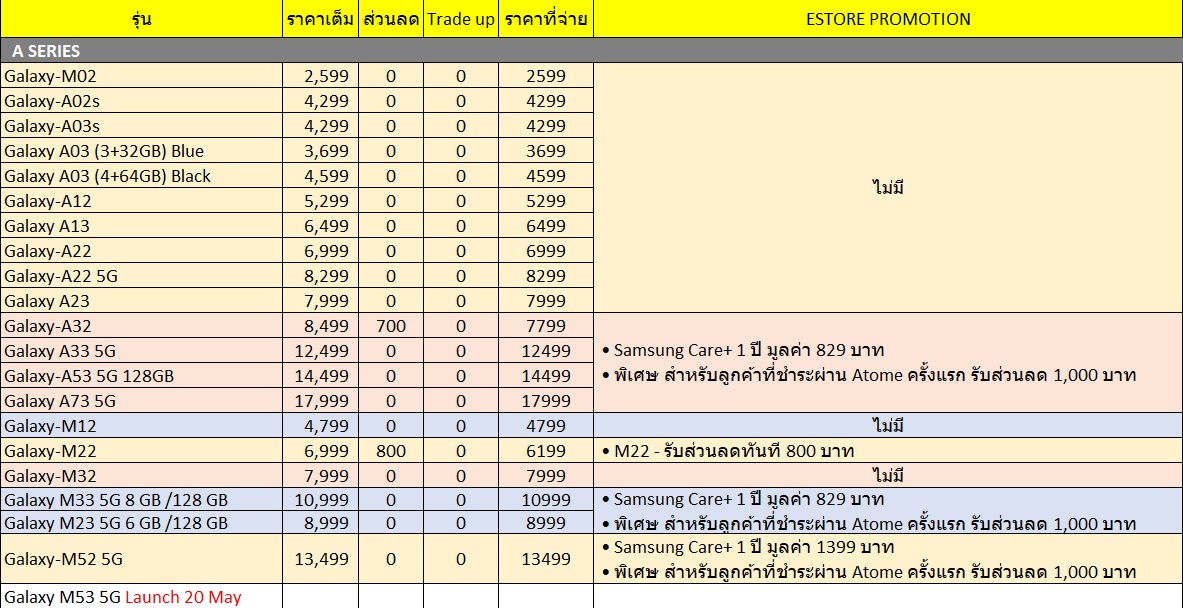Viewport: 1183px width, 608px height.
Task: Click full price "7,999" in Galaxy A23 row
Action: (x=327, y=301)
